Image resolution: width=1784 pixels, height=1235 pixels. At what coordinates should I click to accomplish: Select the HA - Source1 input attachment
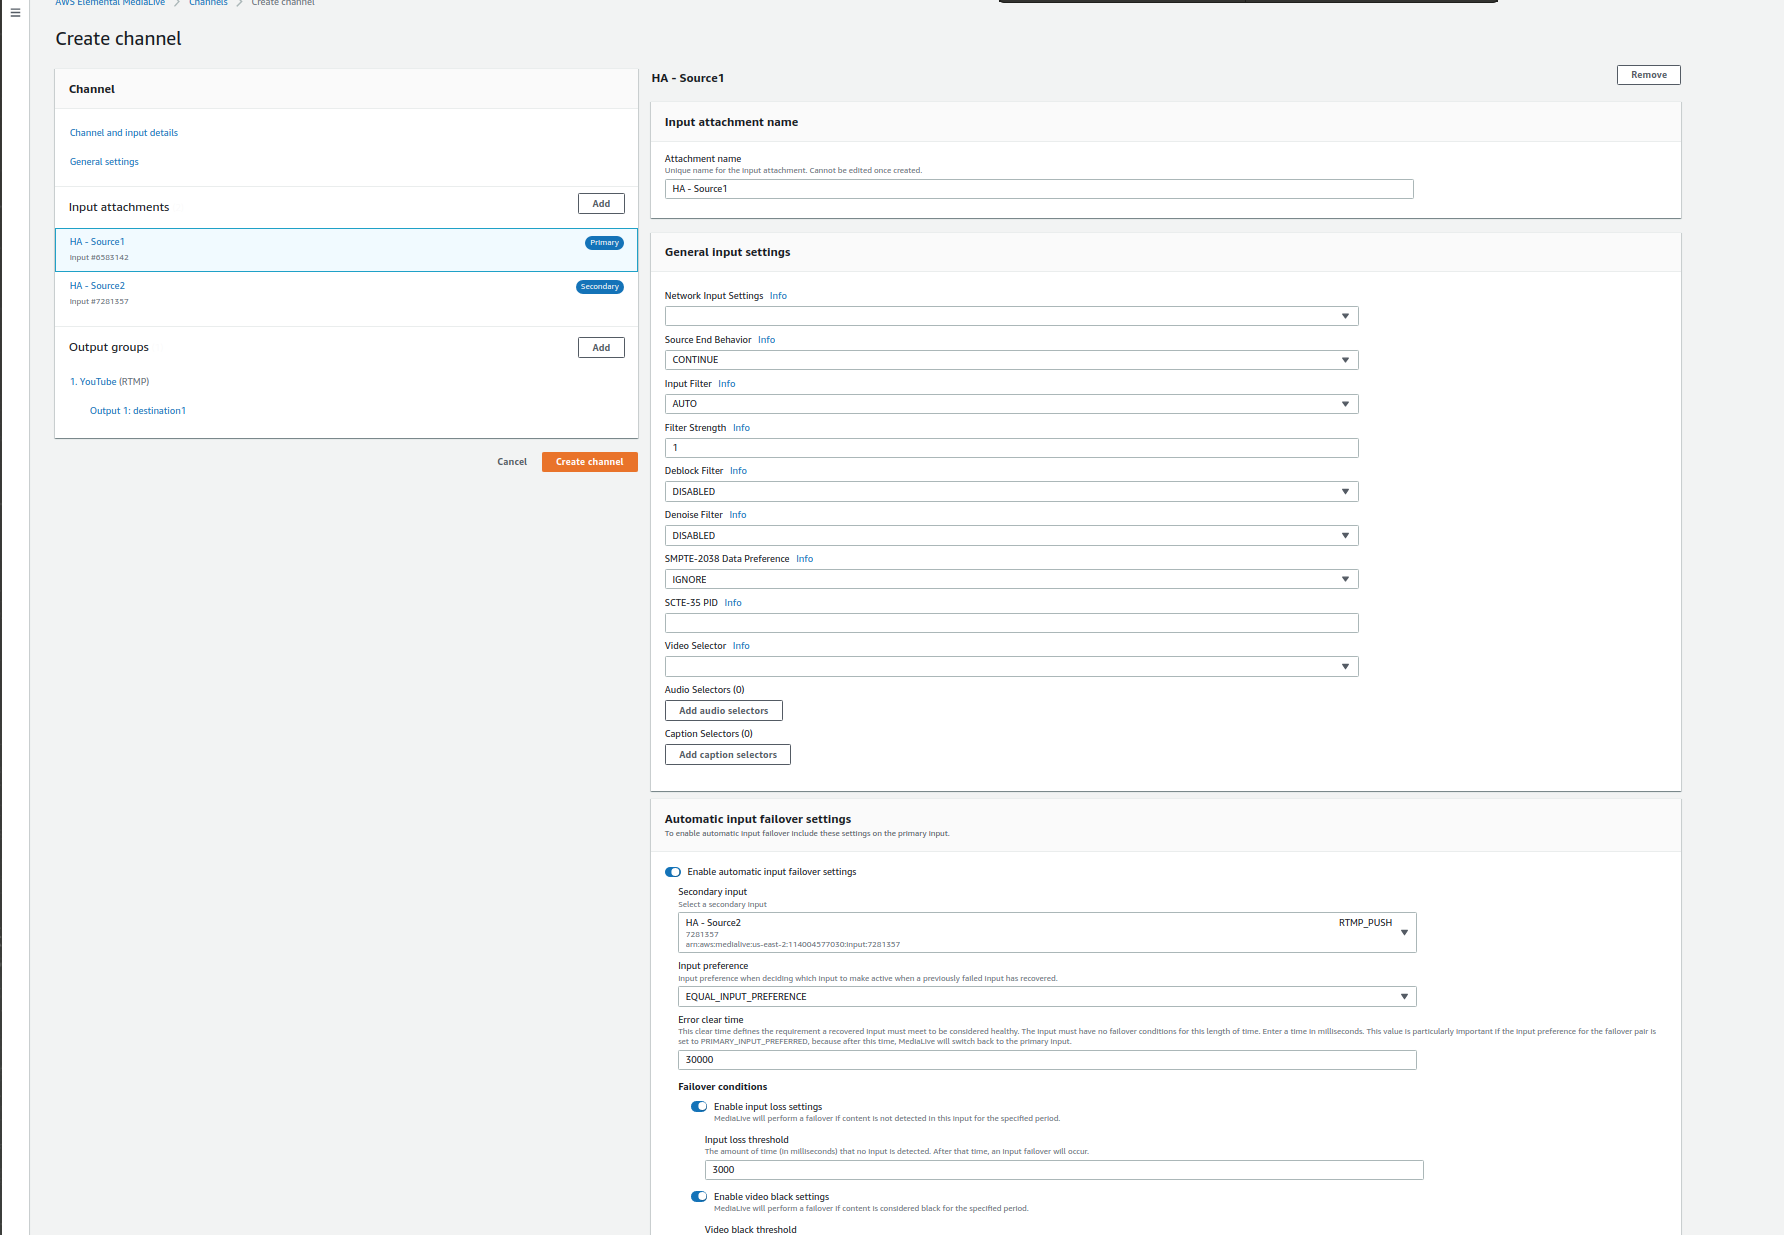(346, 250)
